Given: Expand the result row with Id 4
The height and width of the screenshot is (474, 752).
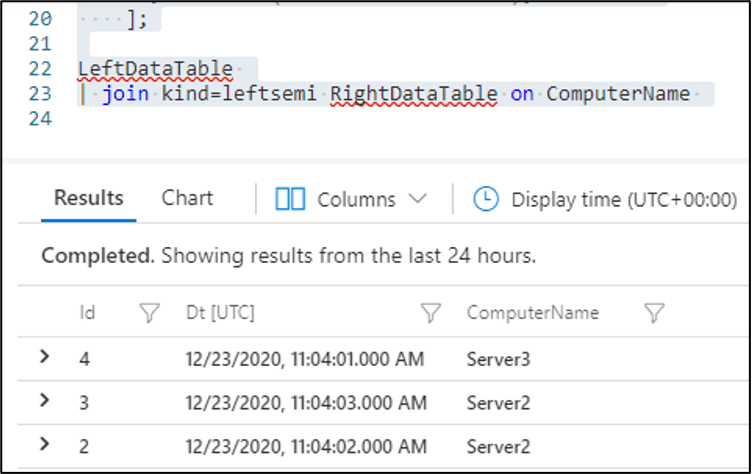Looking at the screenshot, I should [45, 356].
